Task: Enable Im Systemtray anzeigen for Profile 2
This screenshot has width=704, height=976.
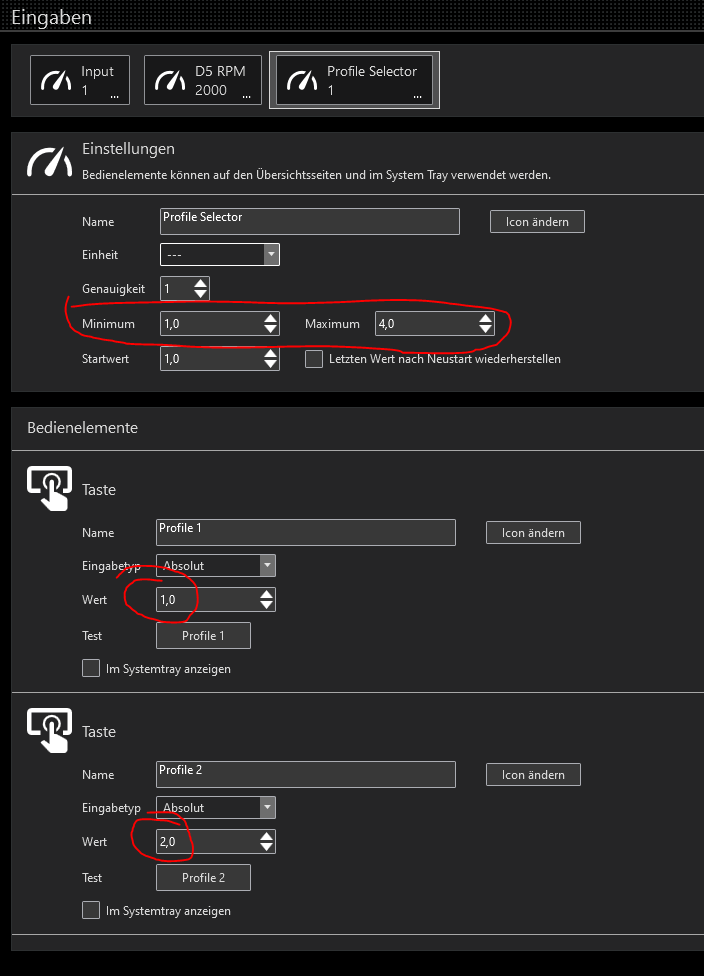Action: coord(91,911)
